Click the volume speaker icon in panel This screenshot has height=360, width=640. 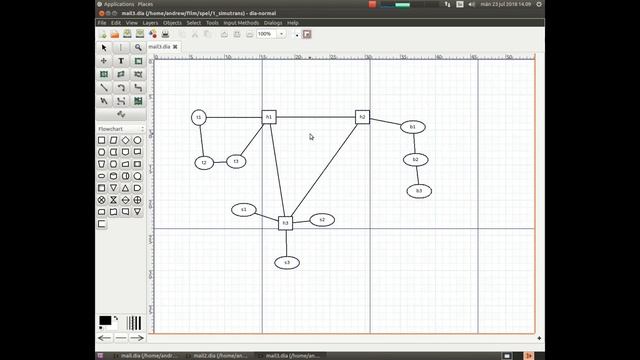[x=471, y=4]
